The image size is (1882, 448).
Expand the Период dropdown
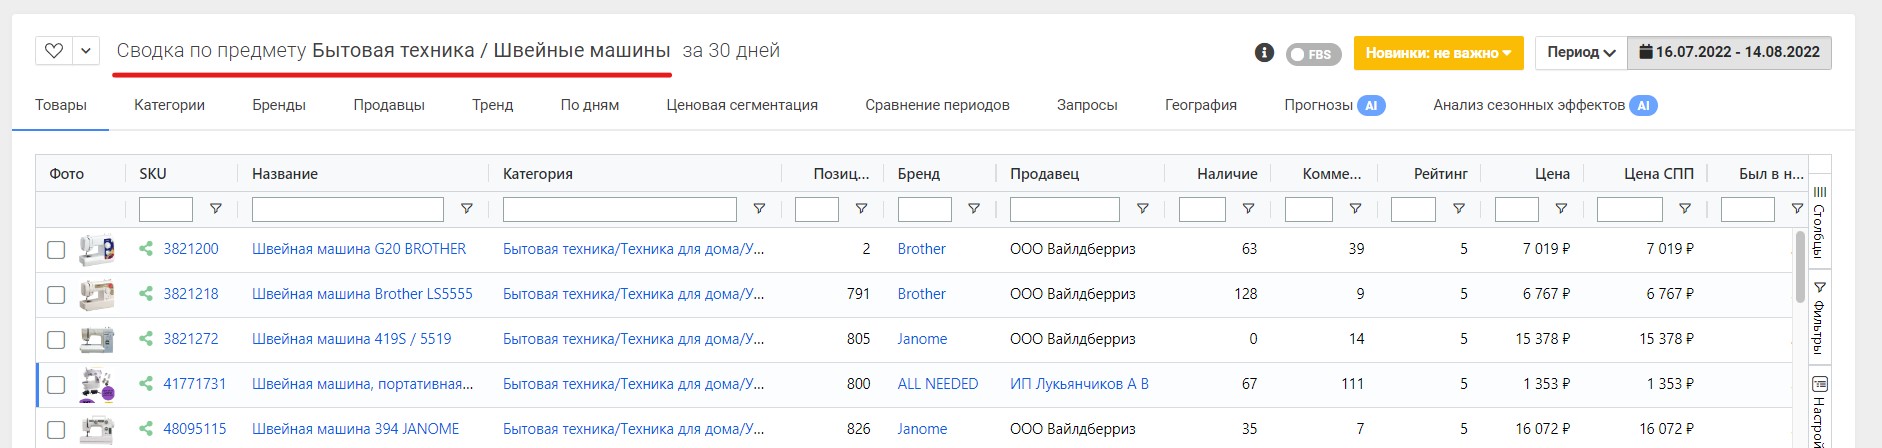click(x=1581, y=52)
